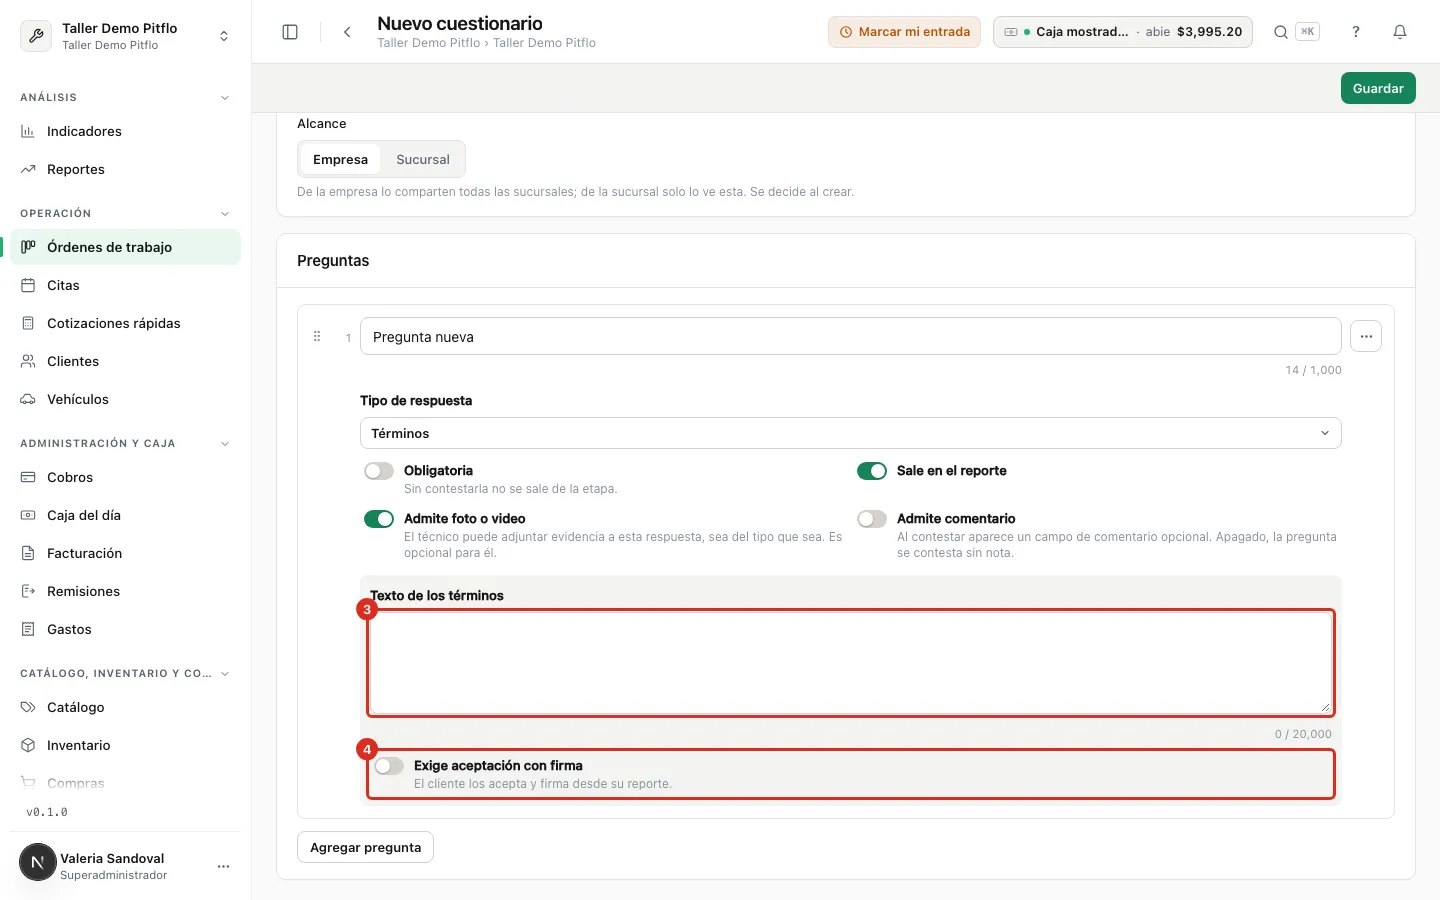
Task: Open notifications bell icon
Action: (1400, 32)
